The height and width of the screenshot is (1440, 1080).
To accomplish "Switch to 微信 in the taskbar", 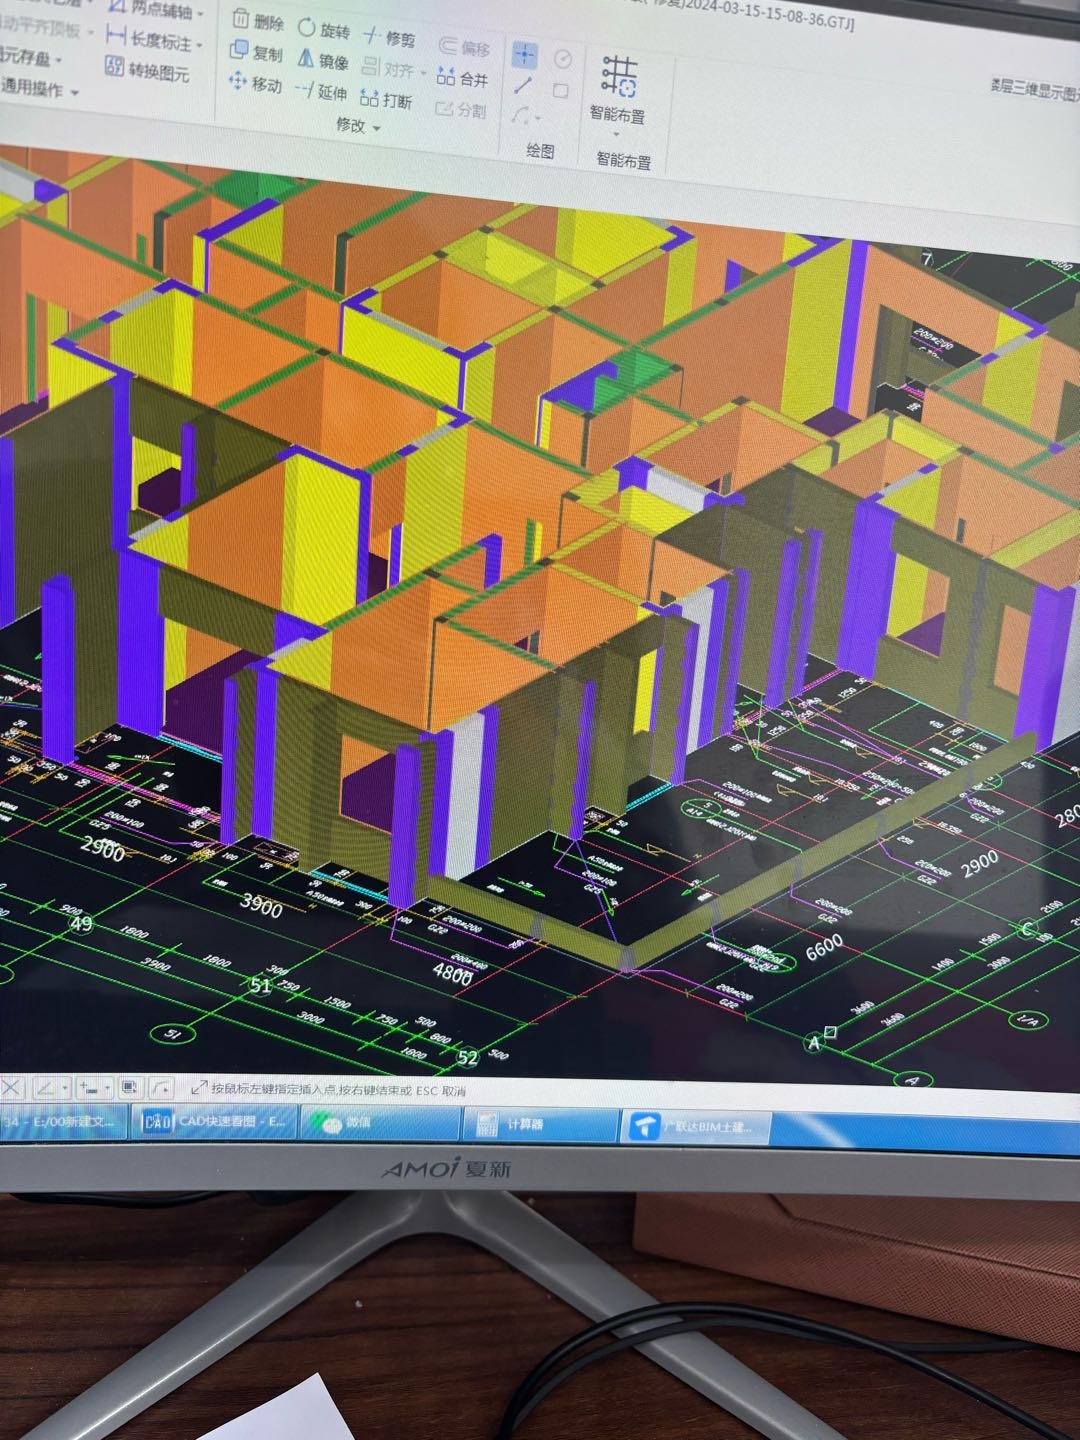I will (x=381, y=1124).
